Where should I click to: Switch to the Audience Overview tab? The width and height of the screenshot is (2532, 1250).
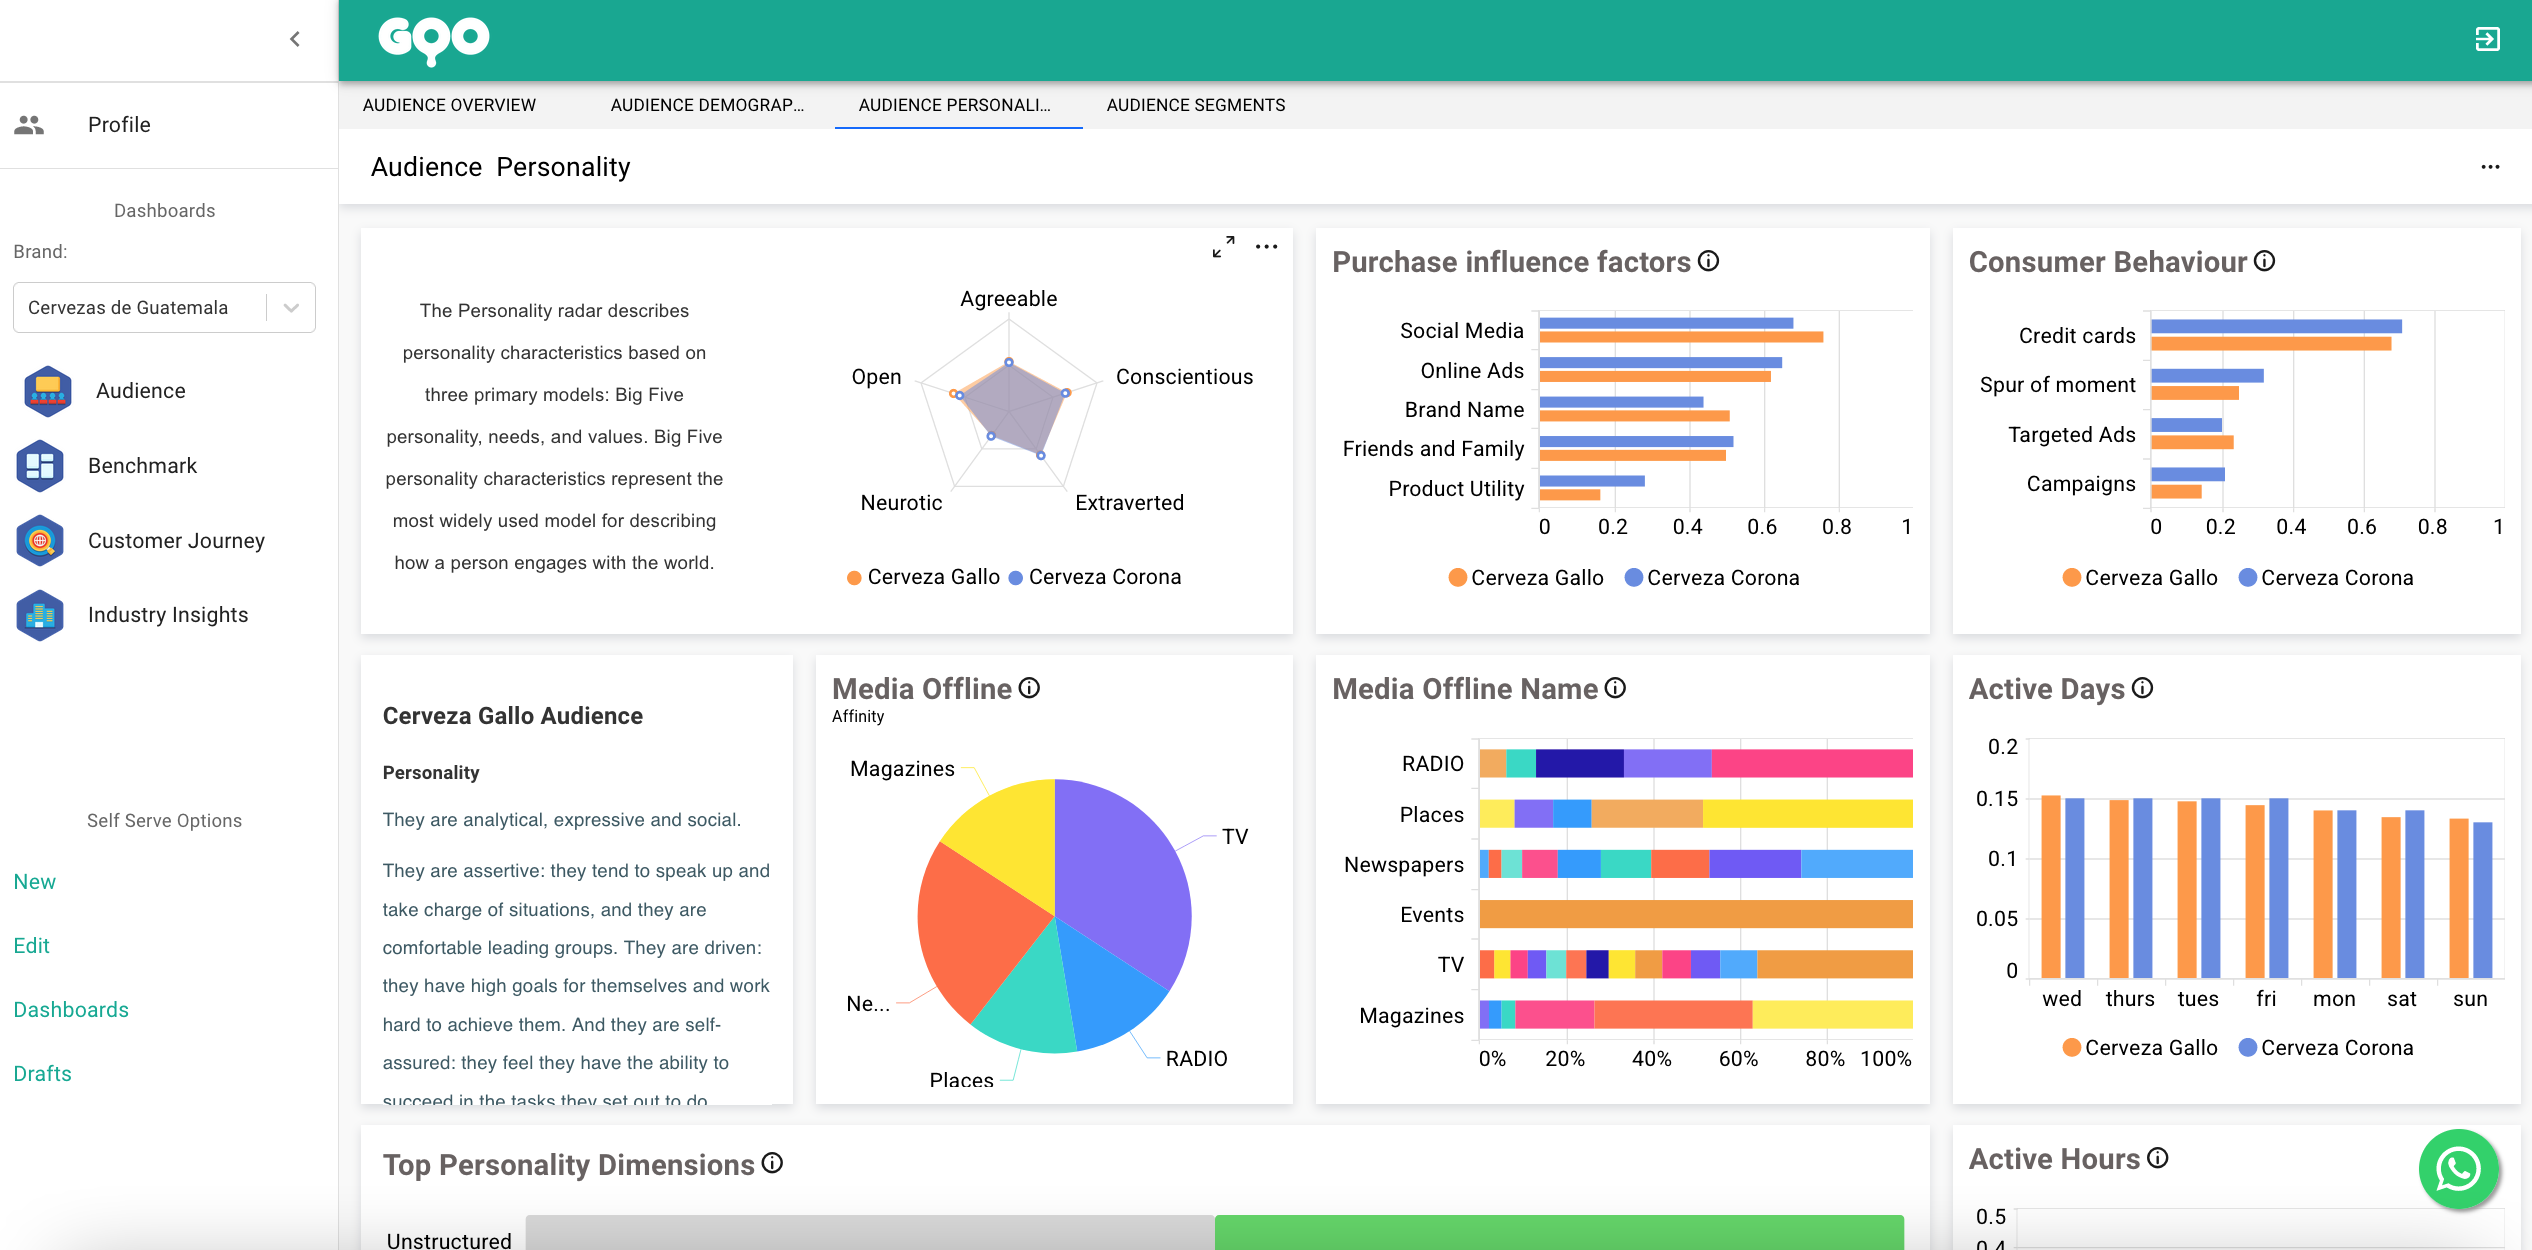[x=449, y=105]
